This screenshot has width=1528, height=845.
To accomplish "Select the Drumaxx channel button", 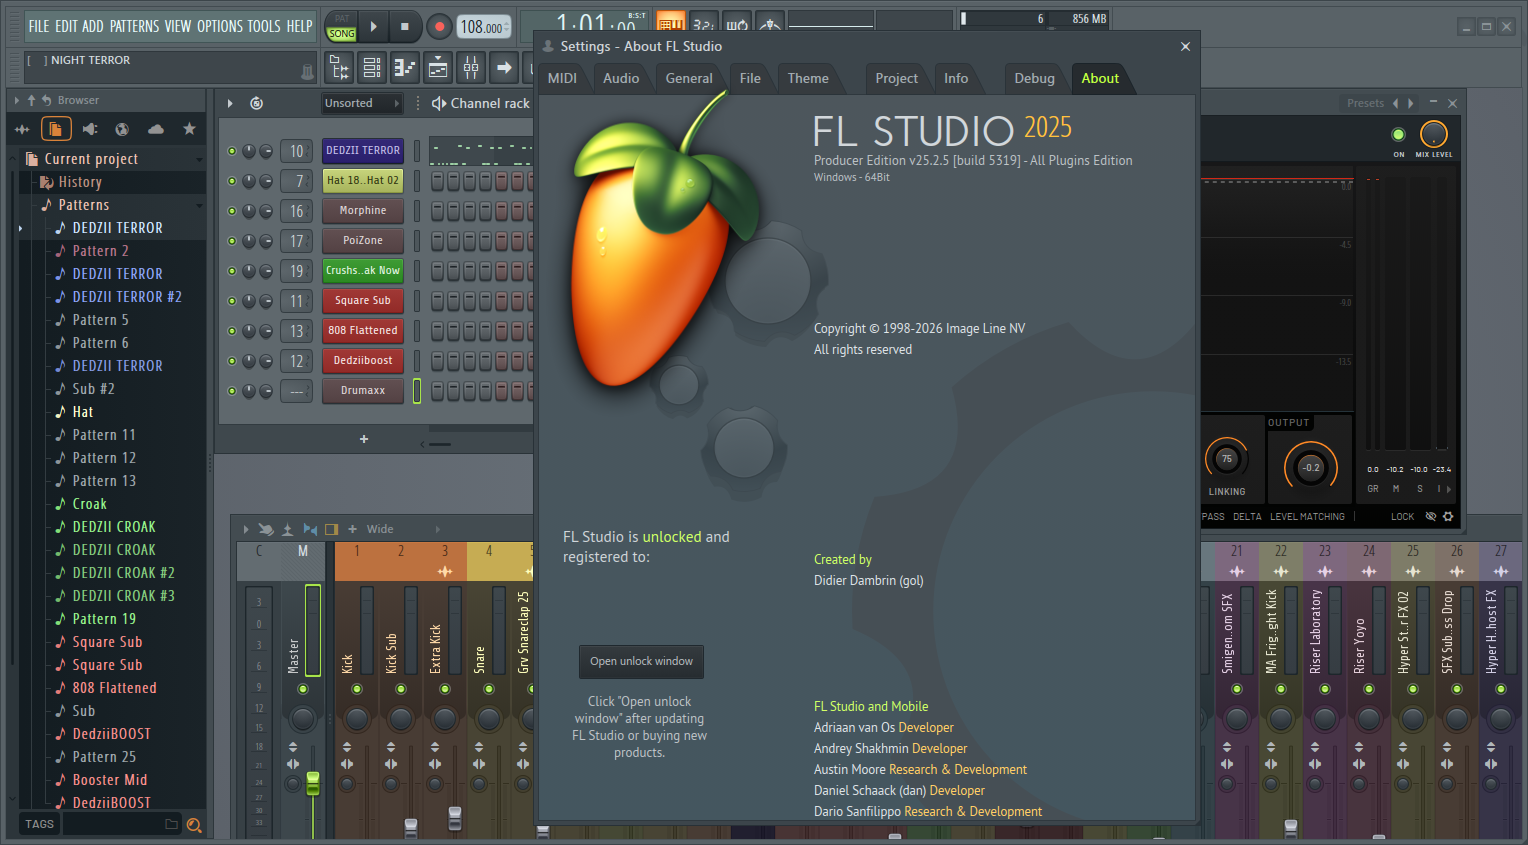I will coord(362,391).
